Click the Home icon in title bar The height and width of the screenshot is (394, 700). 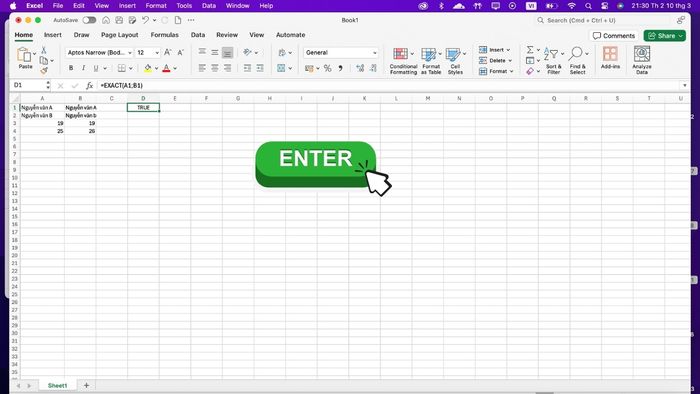pyautogui.click(x=106, y=20)
